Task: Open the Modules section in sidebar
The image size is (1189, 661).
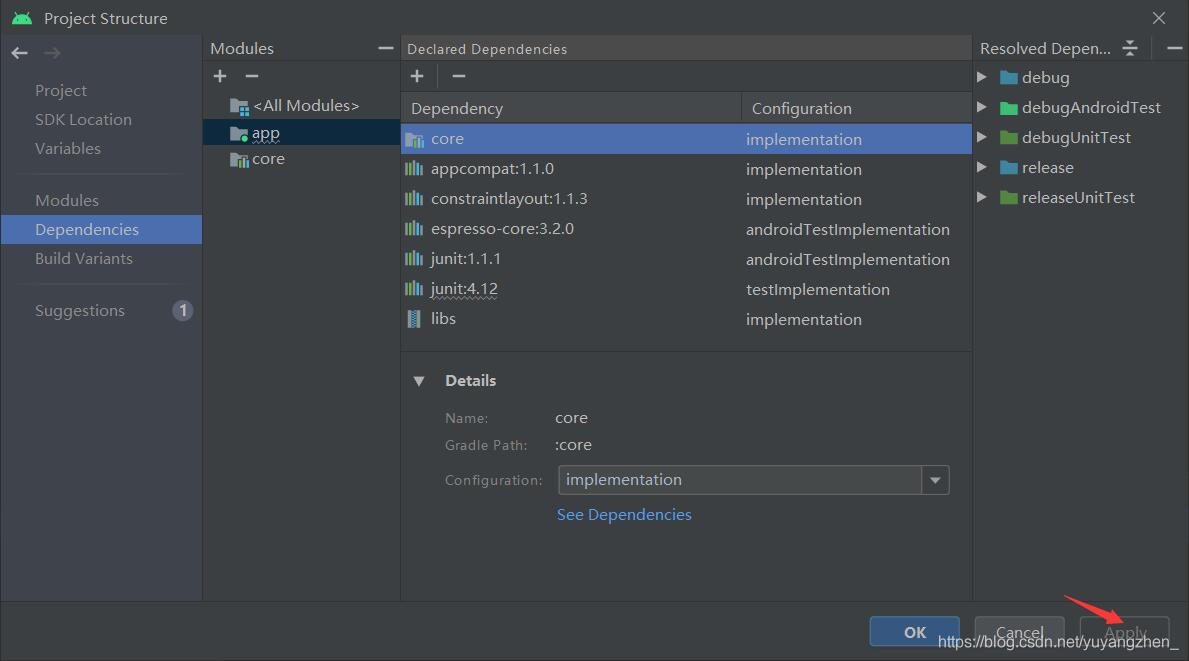Action: point(67,200)
